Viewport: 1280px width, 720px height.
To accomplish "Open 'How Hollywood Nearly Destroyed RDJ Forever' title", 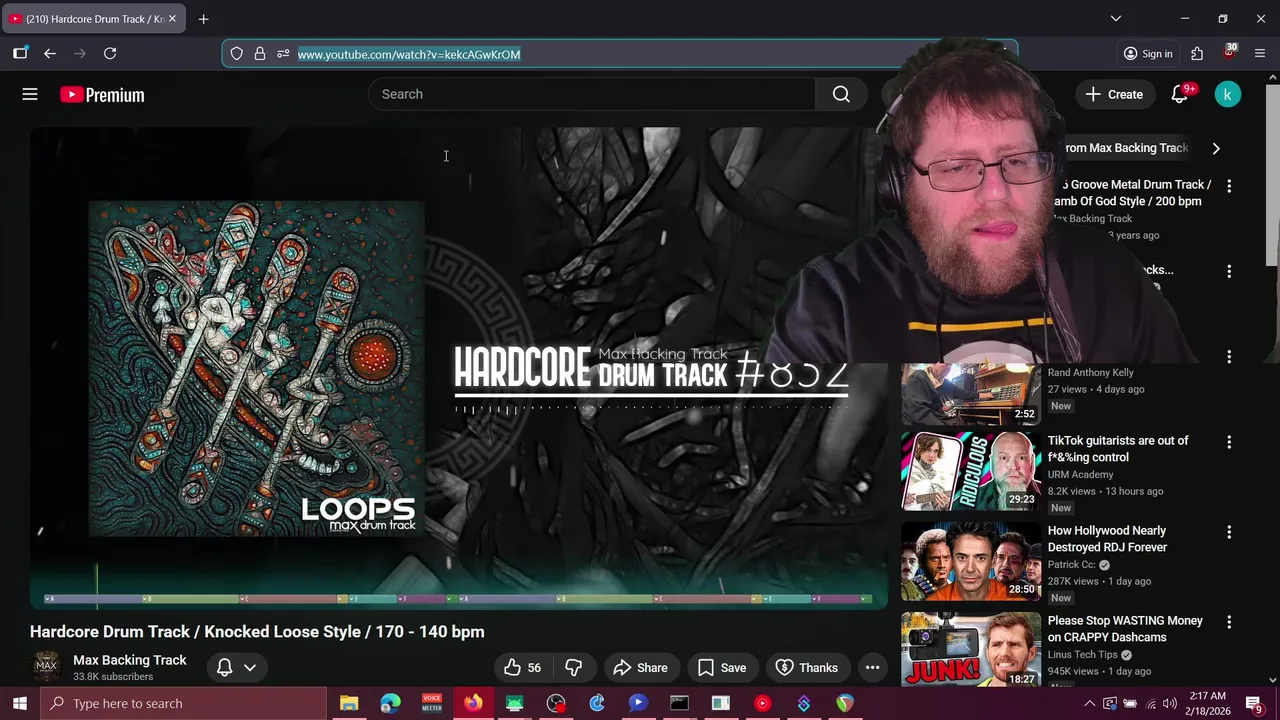I will pyautogui.click(x=1107, y=539).
